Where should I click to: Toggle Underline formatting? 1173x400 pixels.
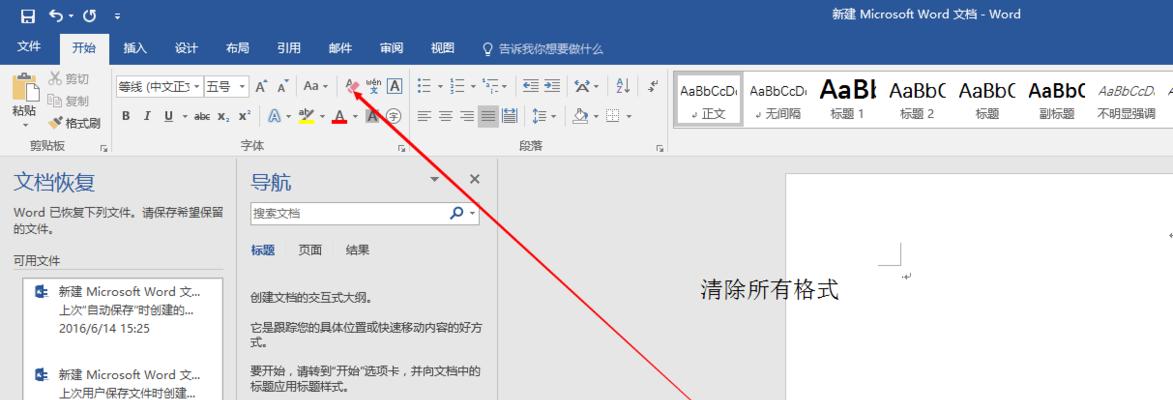168,116
